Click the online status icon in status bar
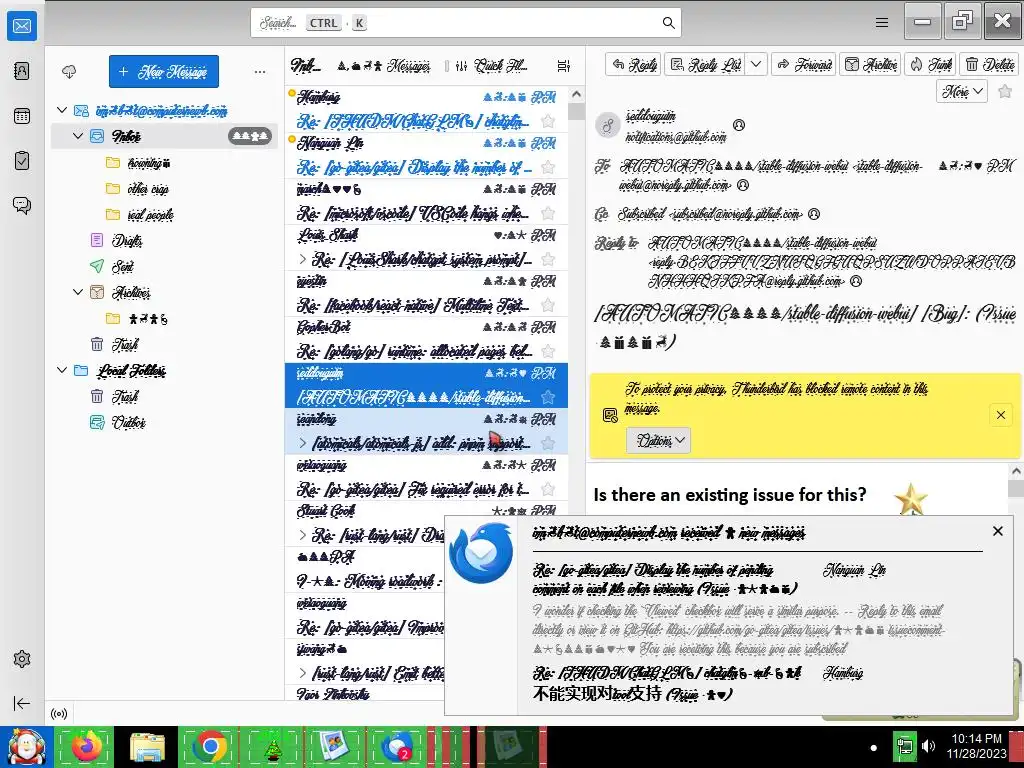Viewport: 1024px width, 768px height. 59,714
